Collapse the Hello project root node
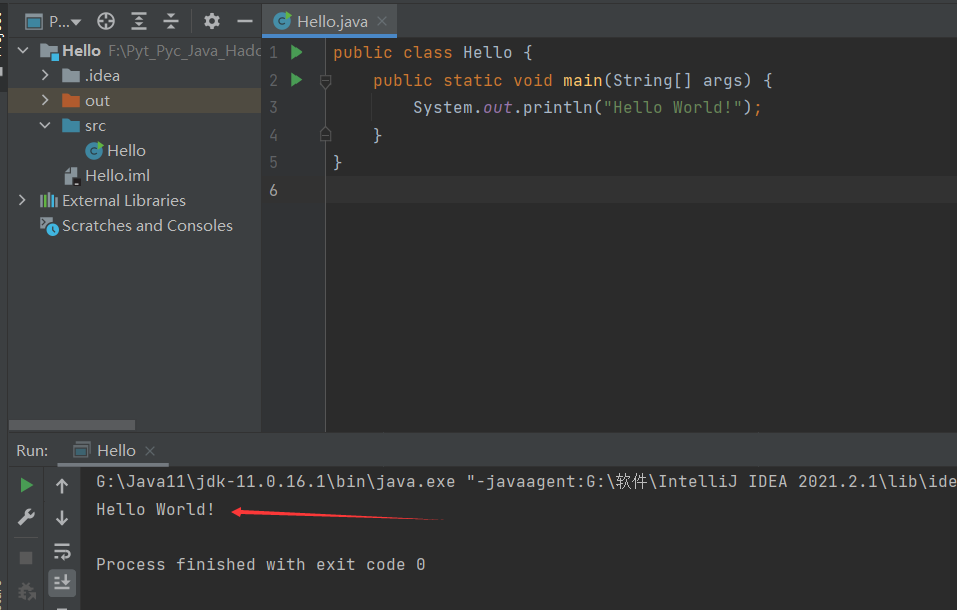Viewport: 957px width, 610px height. [23, 50]
